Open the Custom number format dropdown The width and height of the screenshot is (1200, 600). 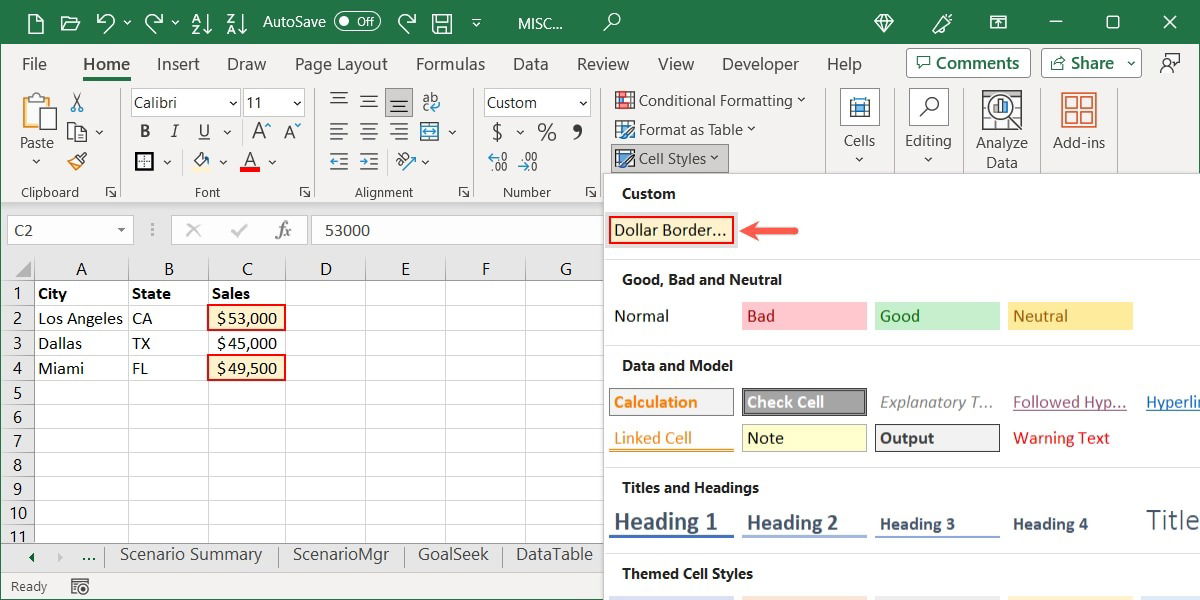click(587, 102)
